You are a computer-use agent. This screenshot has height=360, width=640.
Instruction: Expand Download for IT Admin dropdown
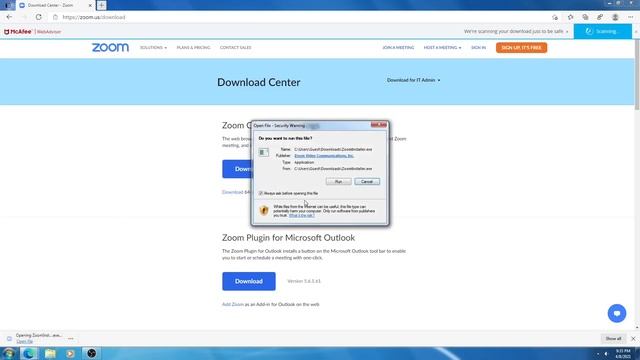(413, 80)
